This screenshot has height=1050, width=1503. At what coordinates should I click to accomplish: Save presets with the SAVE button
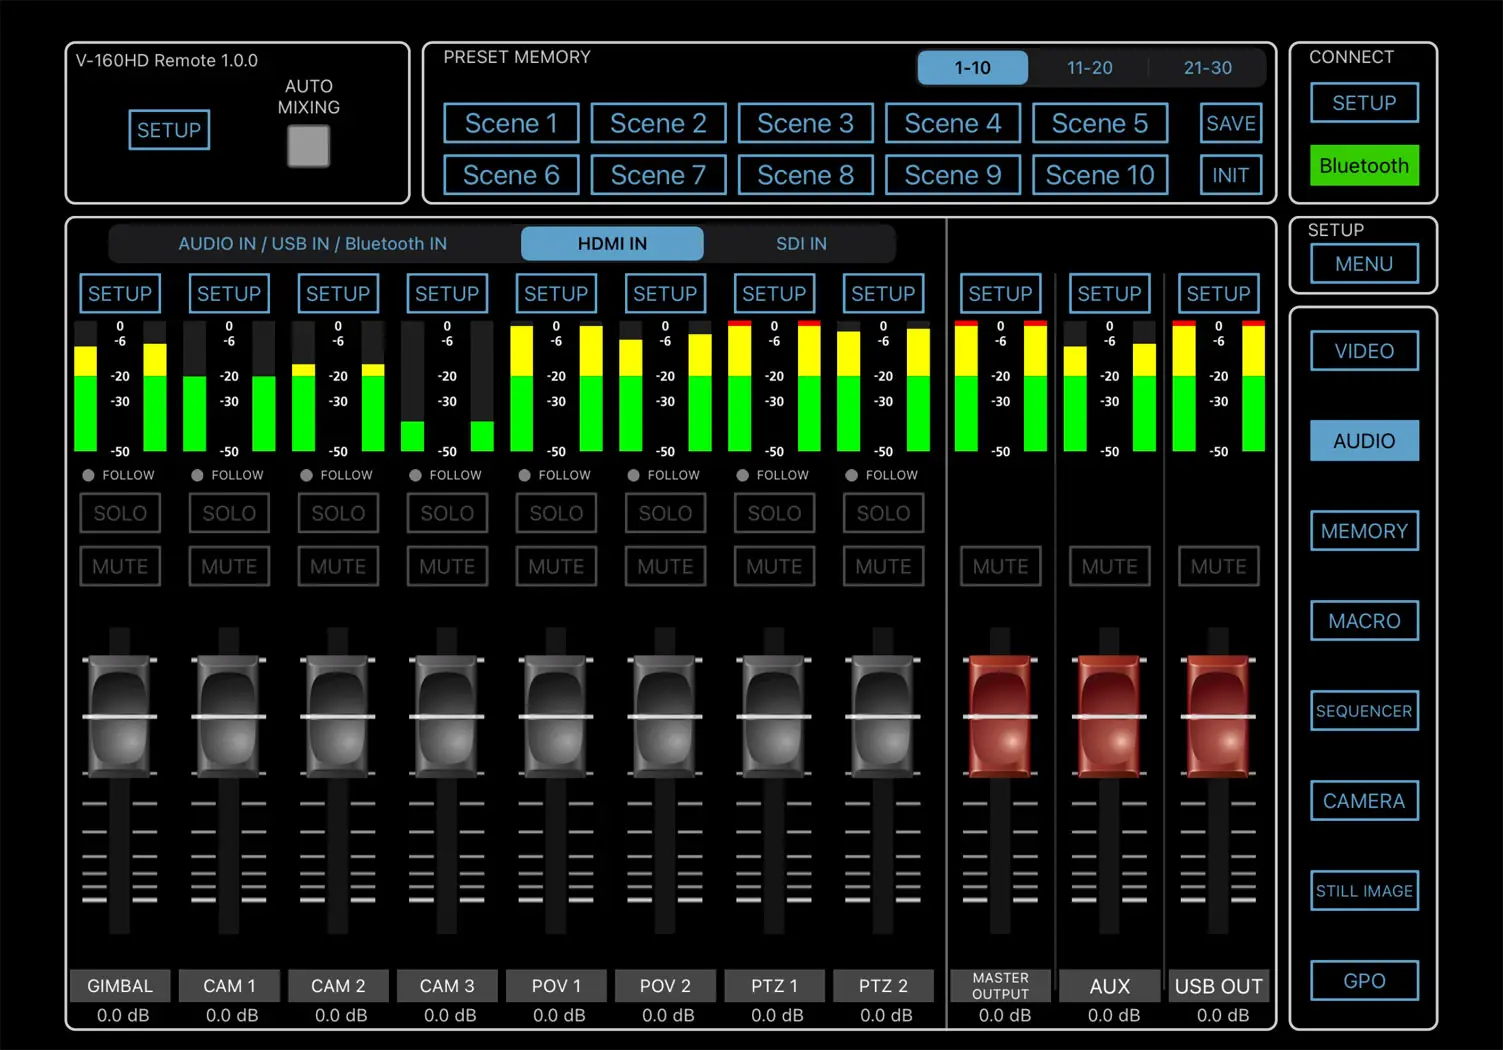tap(1230, 123)
